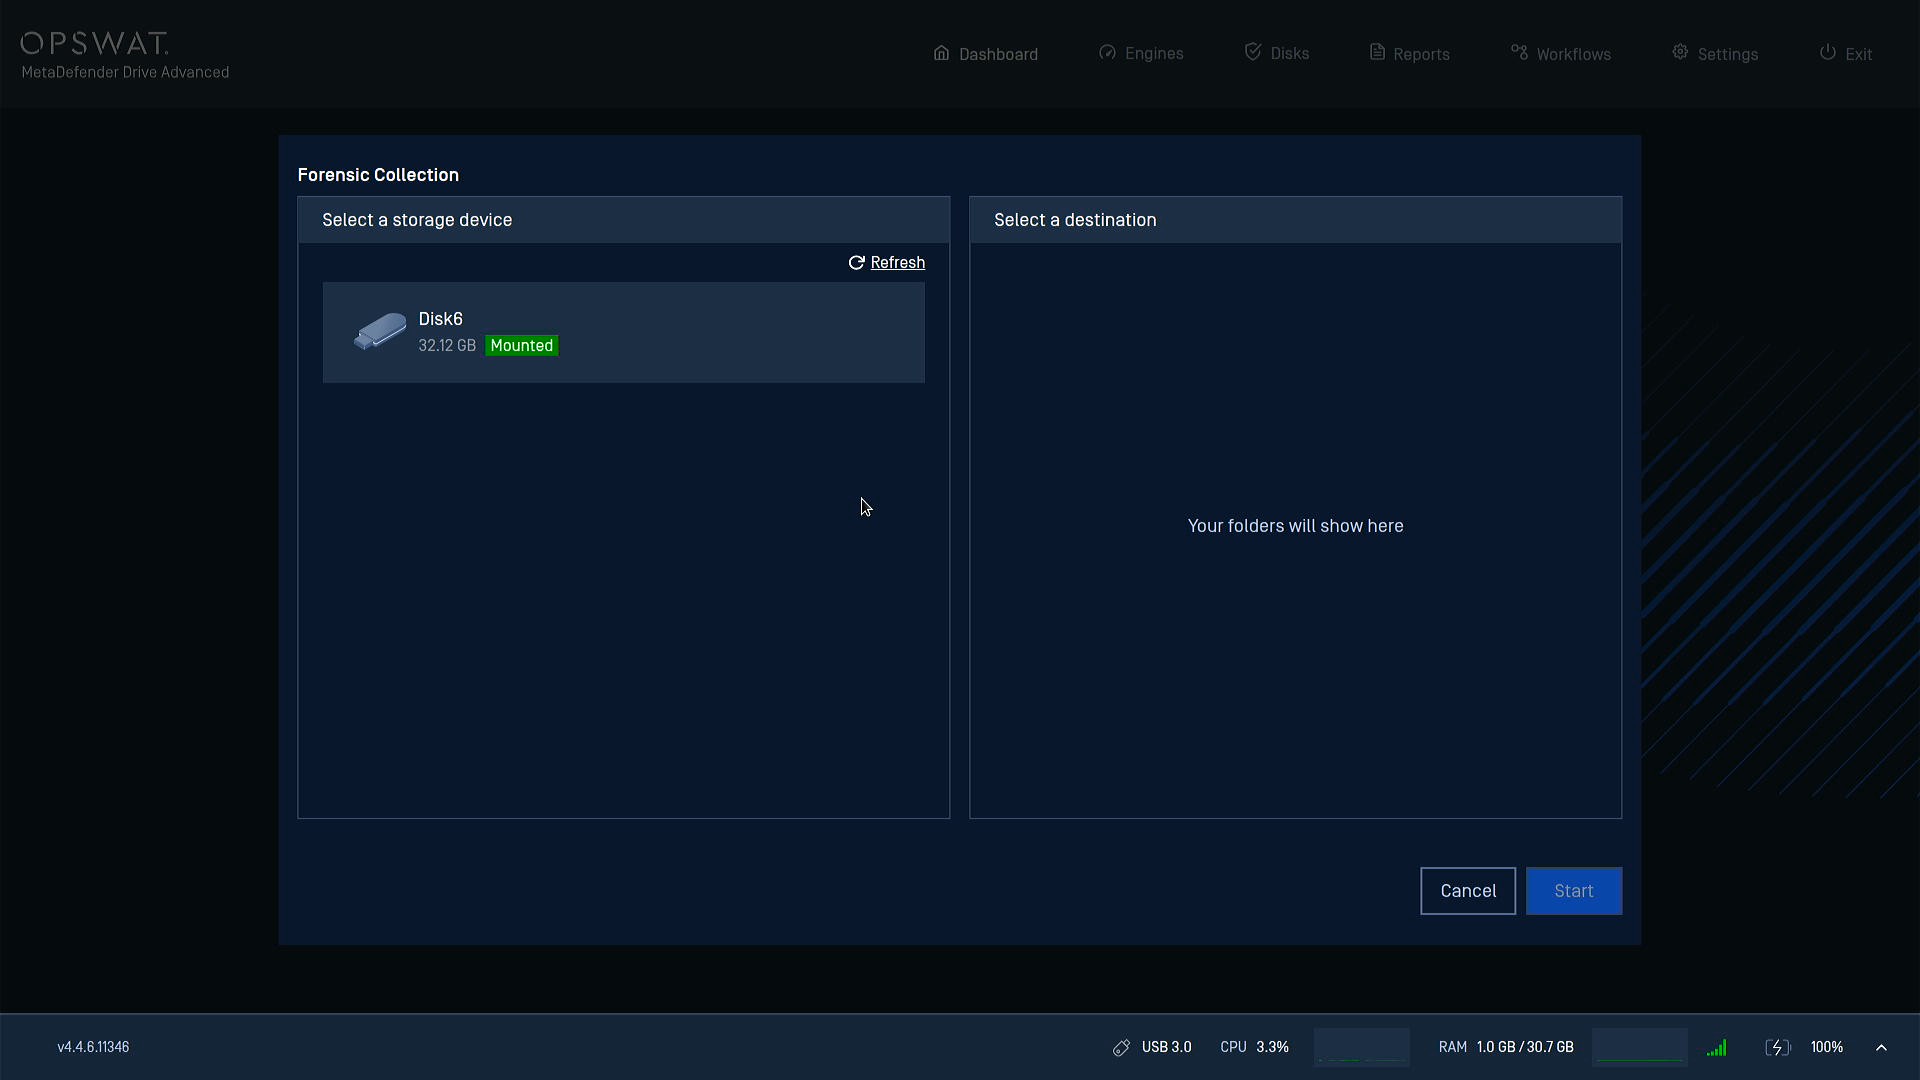Select the Disk6 storage device

pos(623,332)
